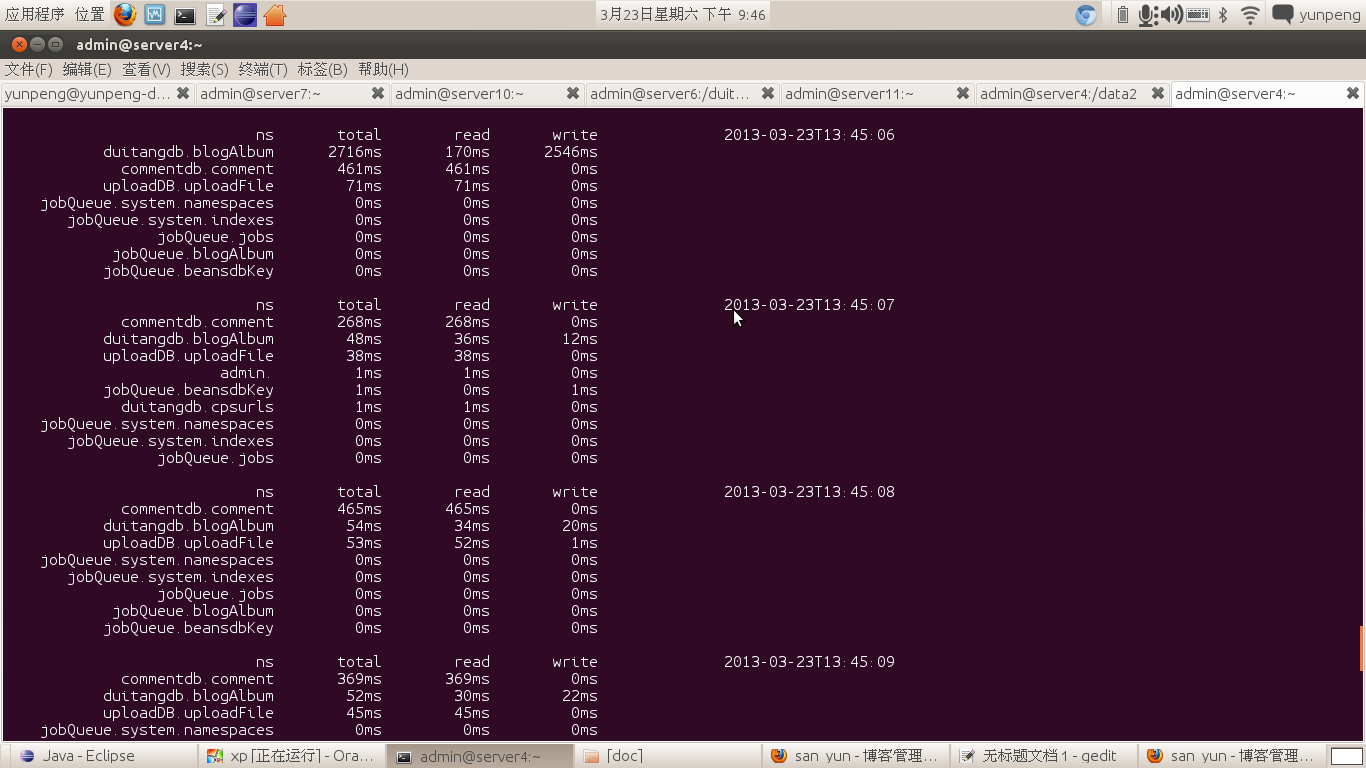Close the admin@server7:~ tab
This screenshot has height=768, width=1366.
pyautogui.click(x=378, y=93)
